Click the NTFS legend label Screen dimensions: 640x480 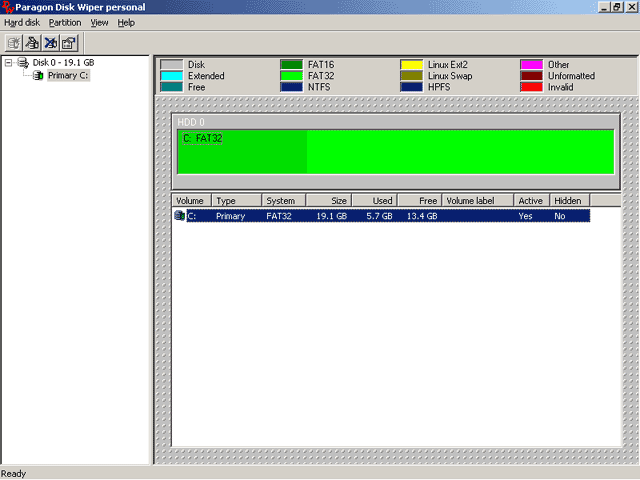[x=319, y=87]
